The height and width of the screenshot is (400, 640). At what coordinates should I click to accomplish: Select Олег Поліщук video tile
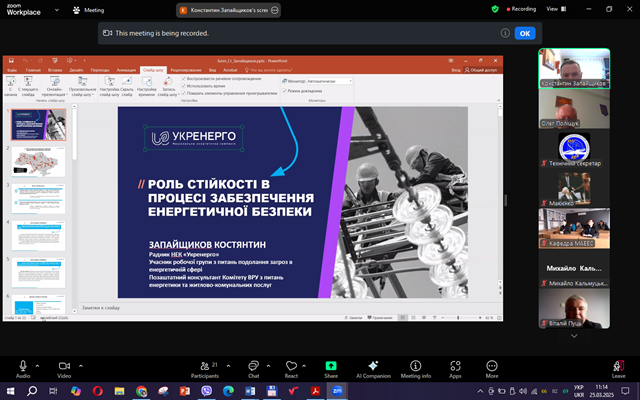point(574,109)
